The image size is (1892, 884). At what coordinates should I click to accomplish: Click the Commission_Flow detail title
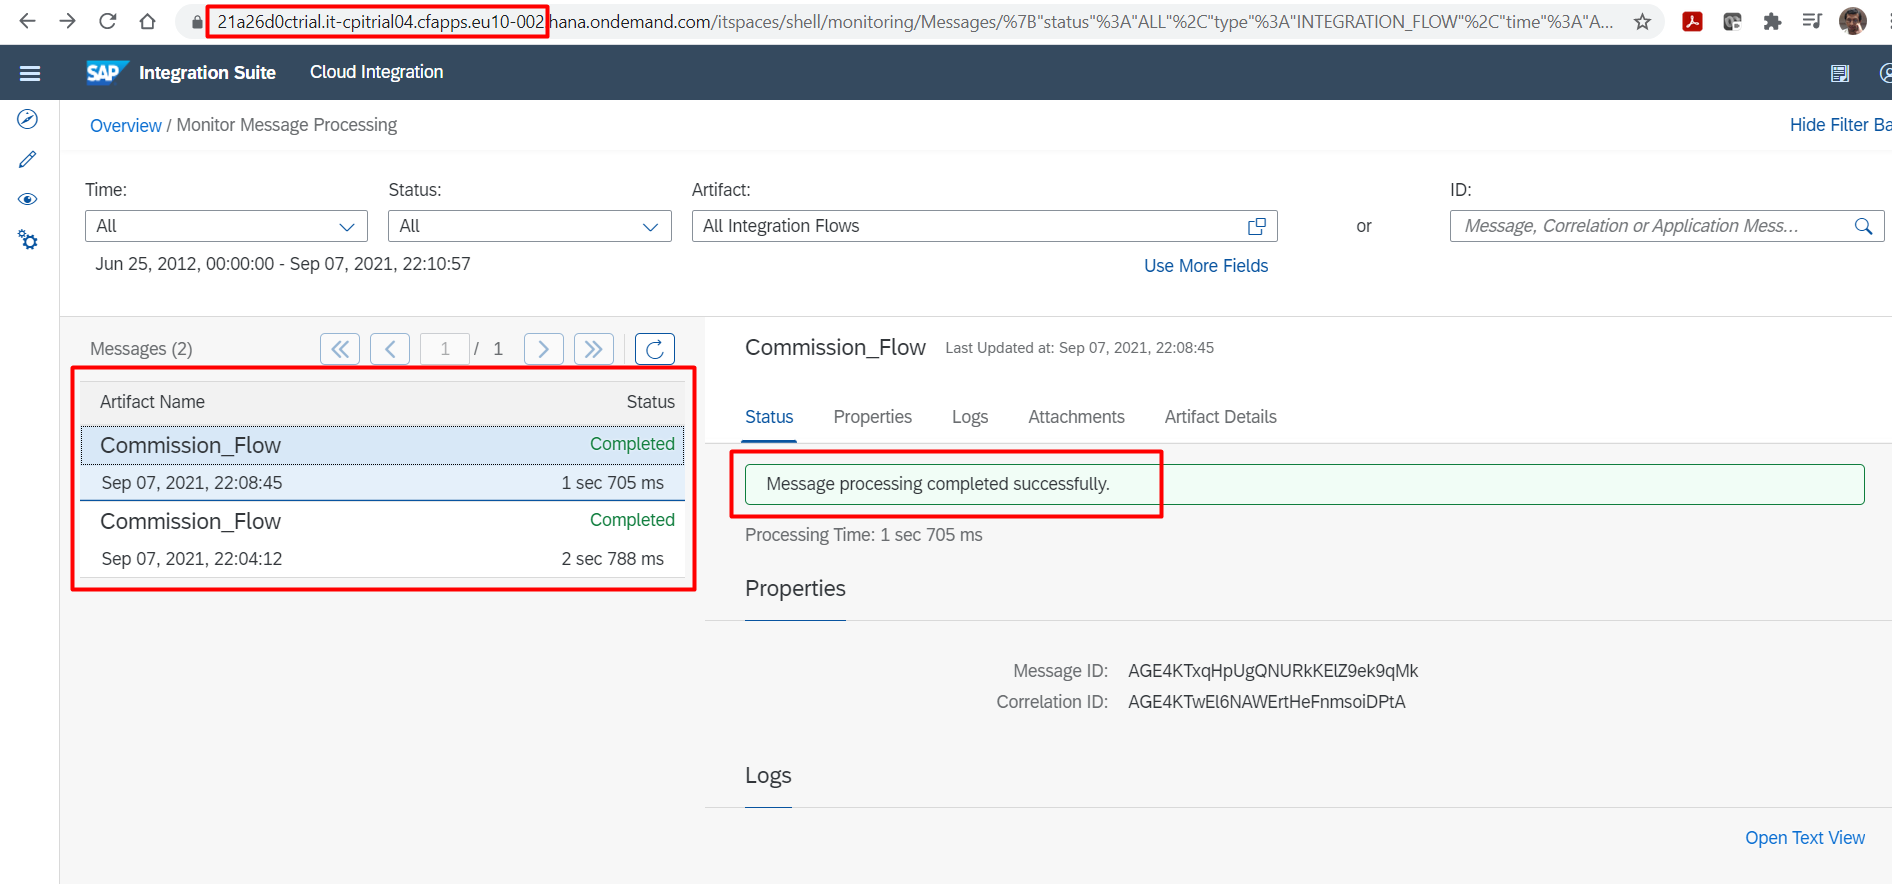835,348
